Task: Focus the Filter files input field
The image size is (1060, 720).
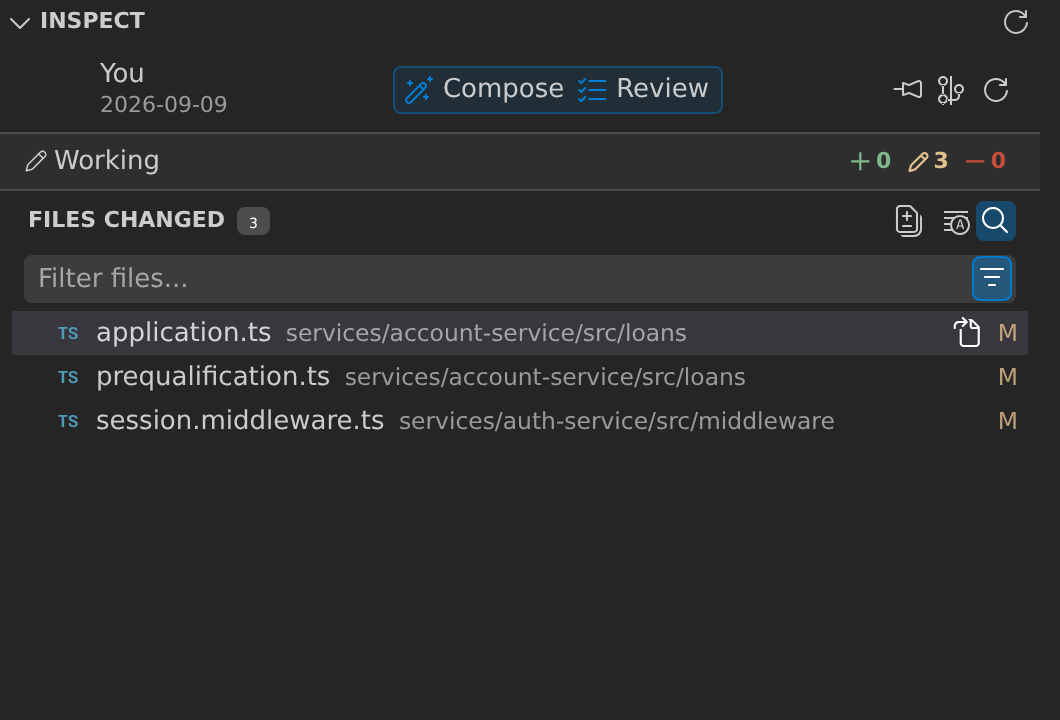Action: [x=498, y=279]
